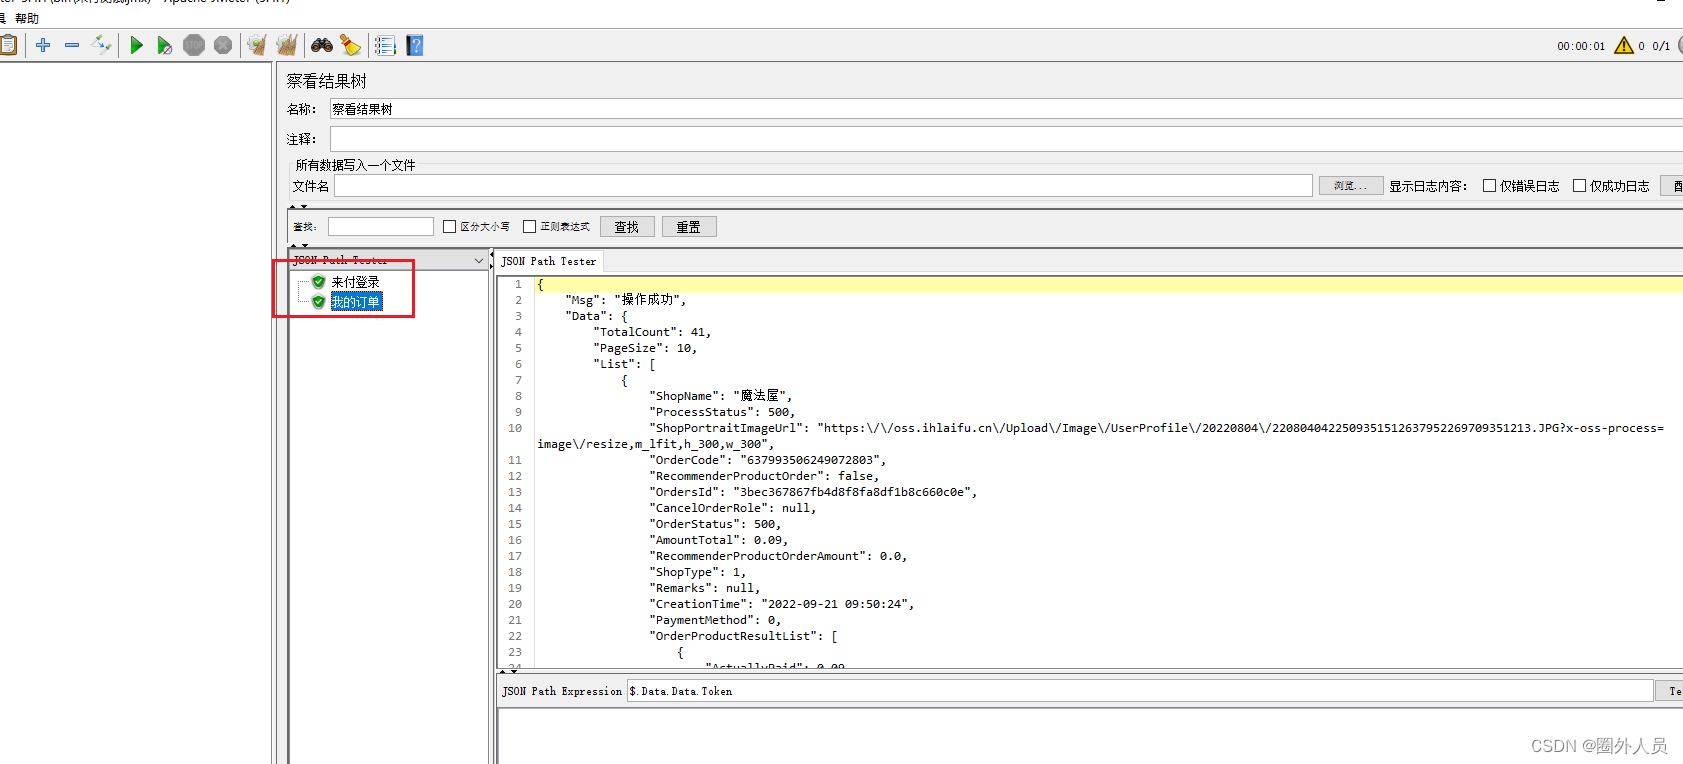Click the "ShopPortraitImageUrl" line
The height and width of the screenshot is (764, 1683).
(x=1156, y=428)
